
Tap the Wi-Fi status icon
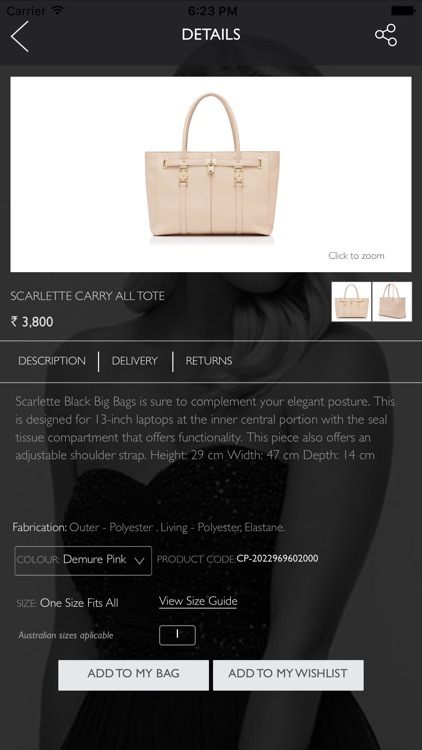58,10
